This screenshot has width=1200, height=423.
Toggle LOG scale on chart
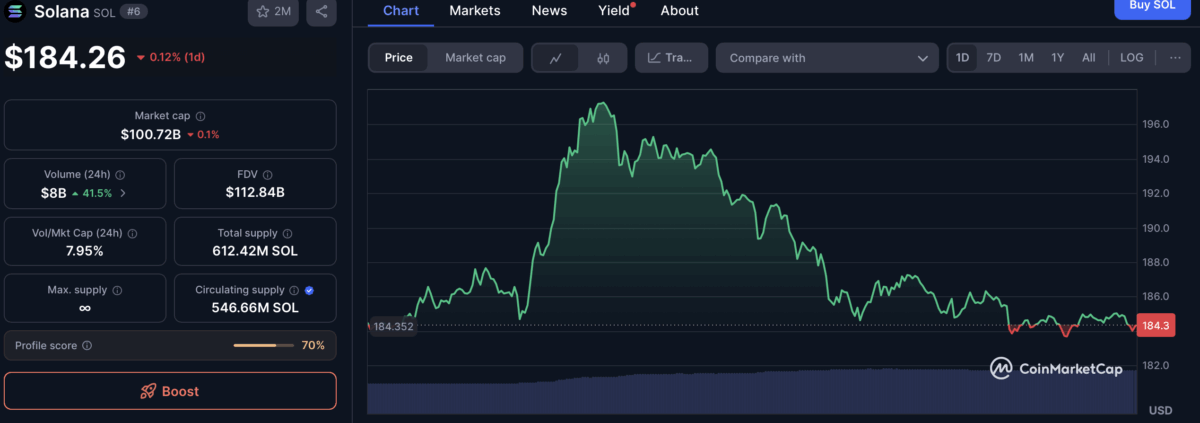point(1131,58)
